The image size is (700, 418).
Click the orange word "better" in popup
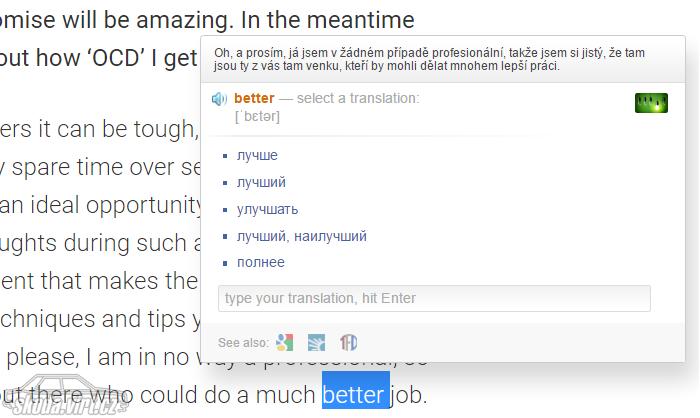pyautogui.click(x=254, y=98)
